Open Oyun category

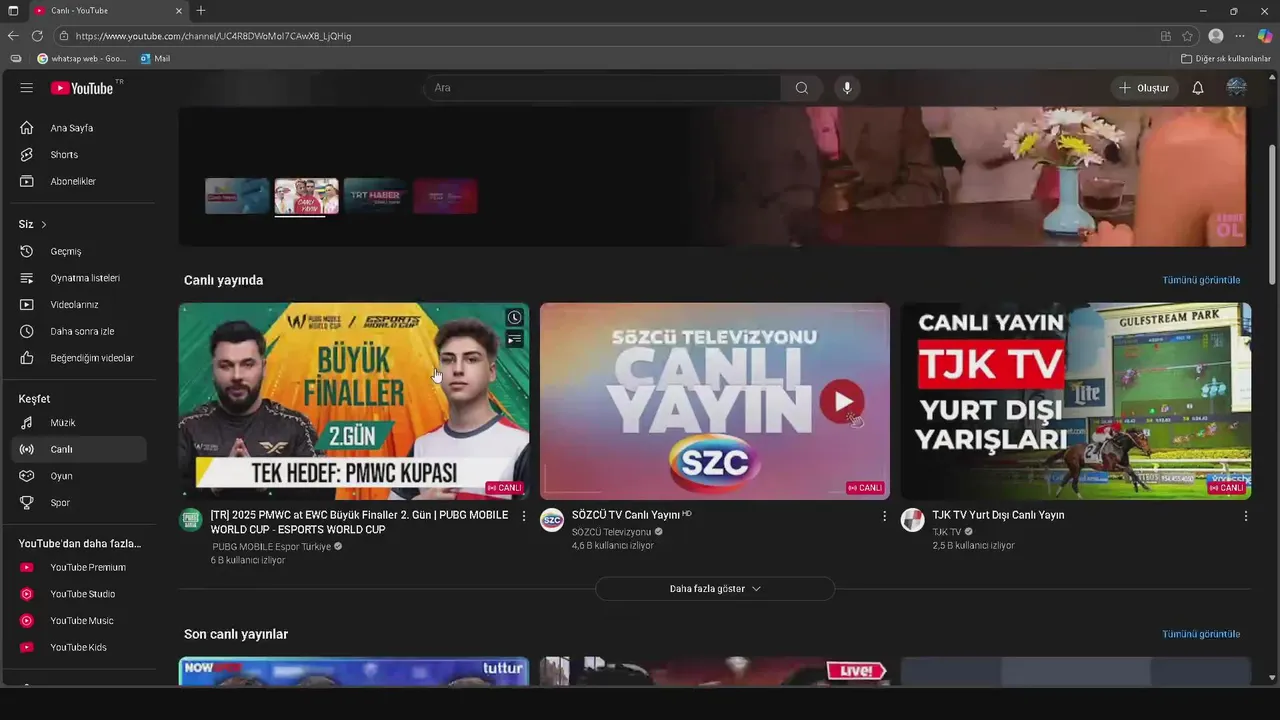click(x=80, y=476)
